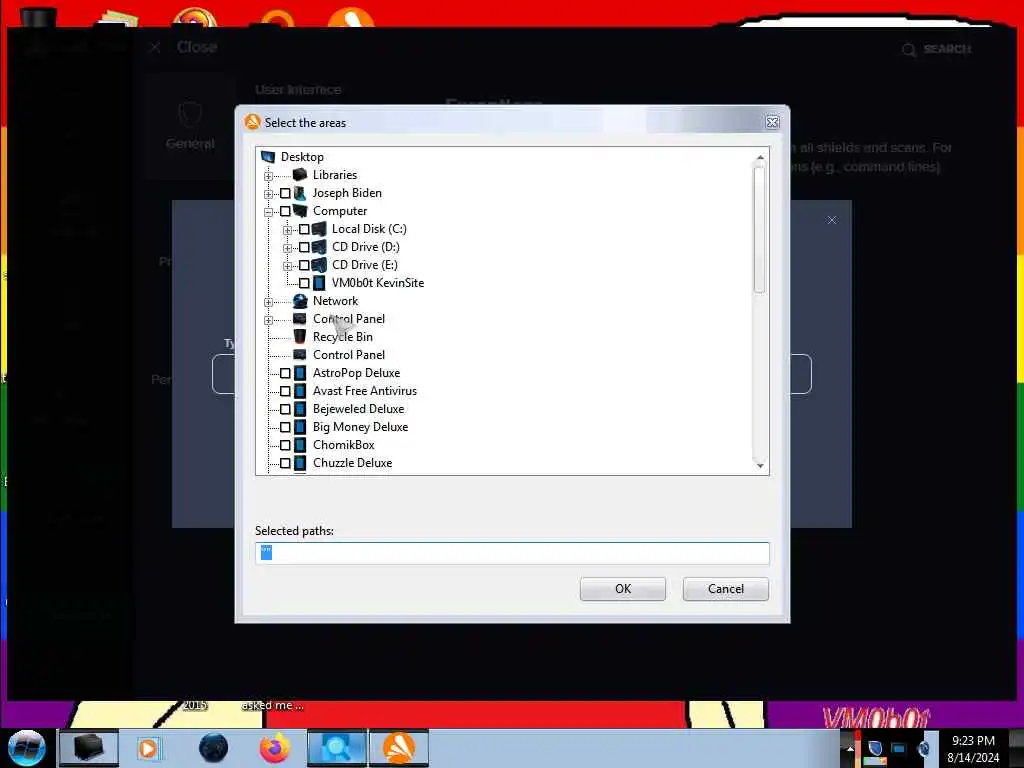Click the security flag tray icon

(x=874, y=748)
